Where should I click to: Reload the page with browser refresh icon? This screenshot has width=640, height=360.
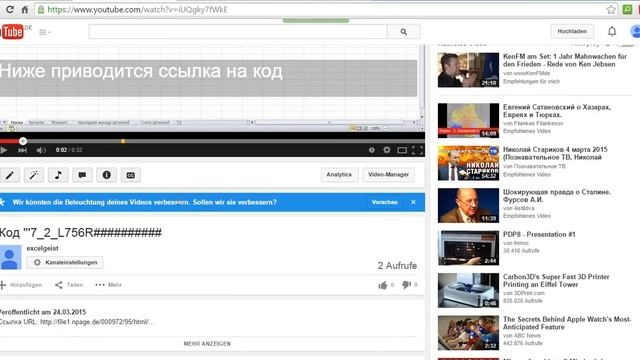click(x=9, y=9)
